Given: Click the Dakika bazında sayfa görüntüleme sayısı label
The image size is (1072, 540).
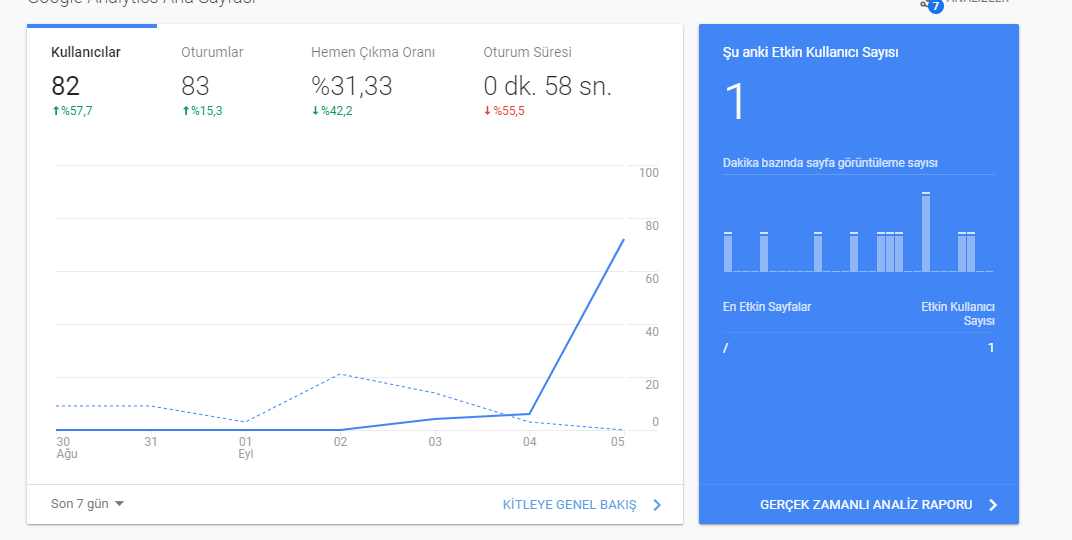Looking at the screenshot, I should click(x=830, y=163).
